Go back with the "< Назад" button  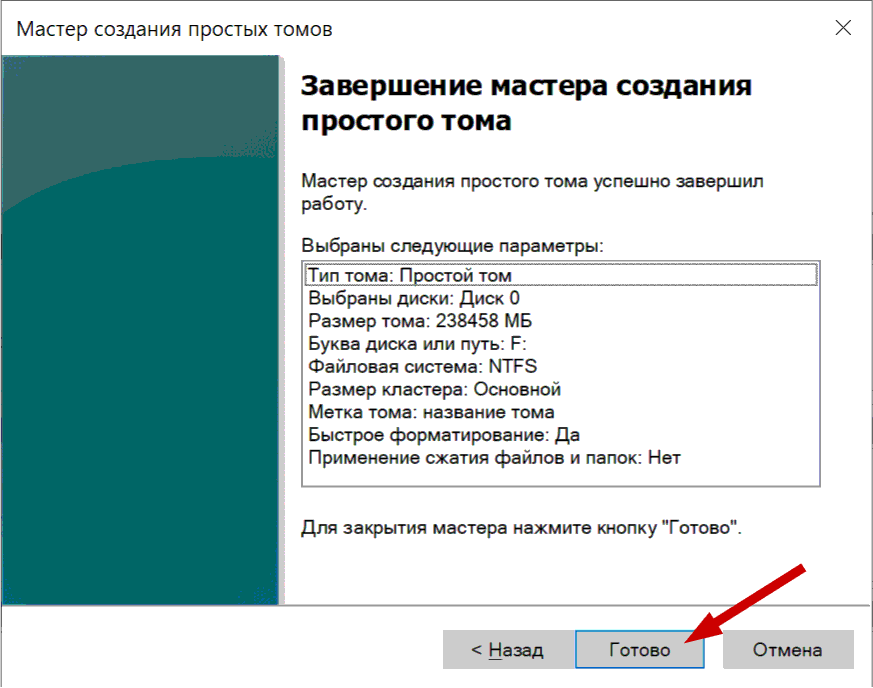click(508, 650)
